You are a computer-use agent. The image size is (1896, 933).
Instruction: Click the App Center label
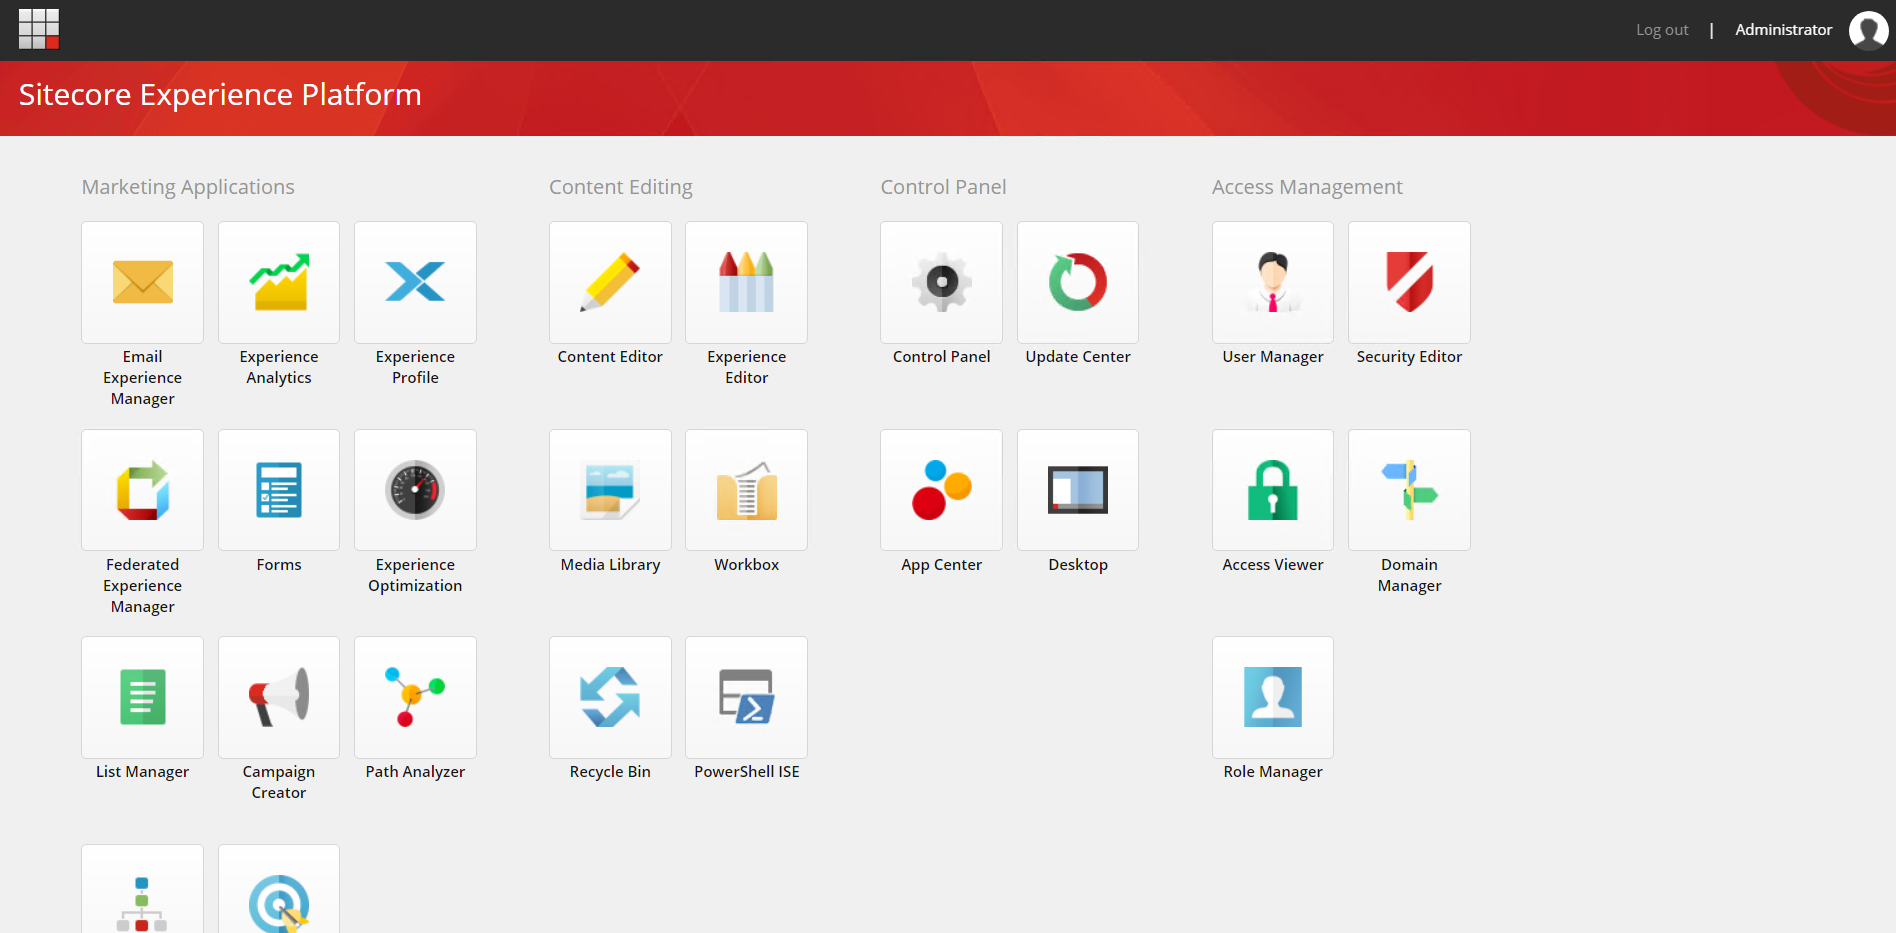[x=941, y=565]
